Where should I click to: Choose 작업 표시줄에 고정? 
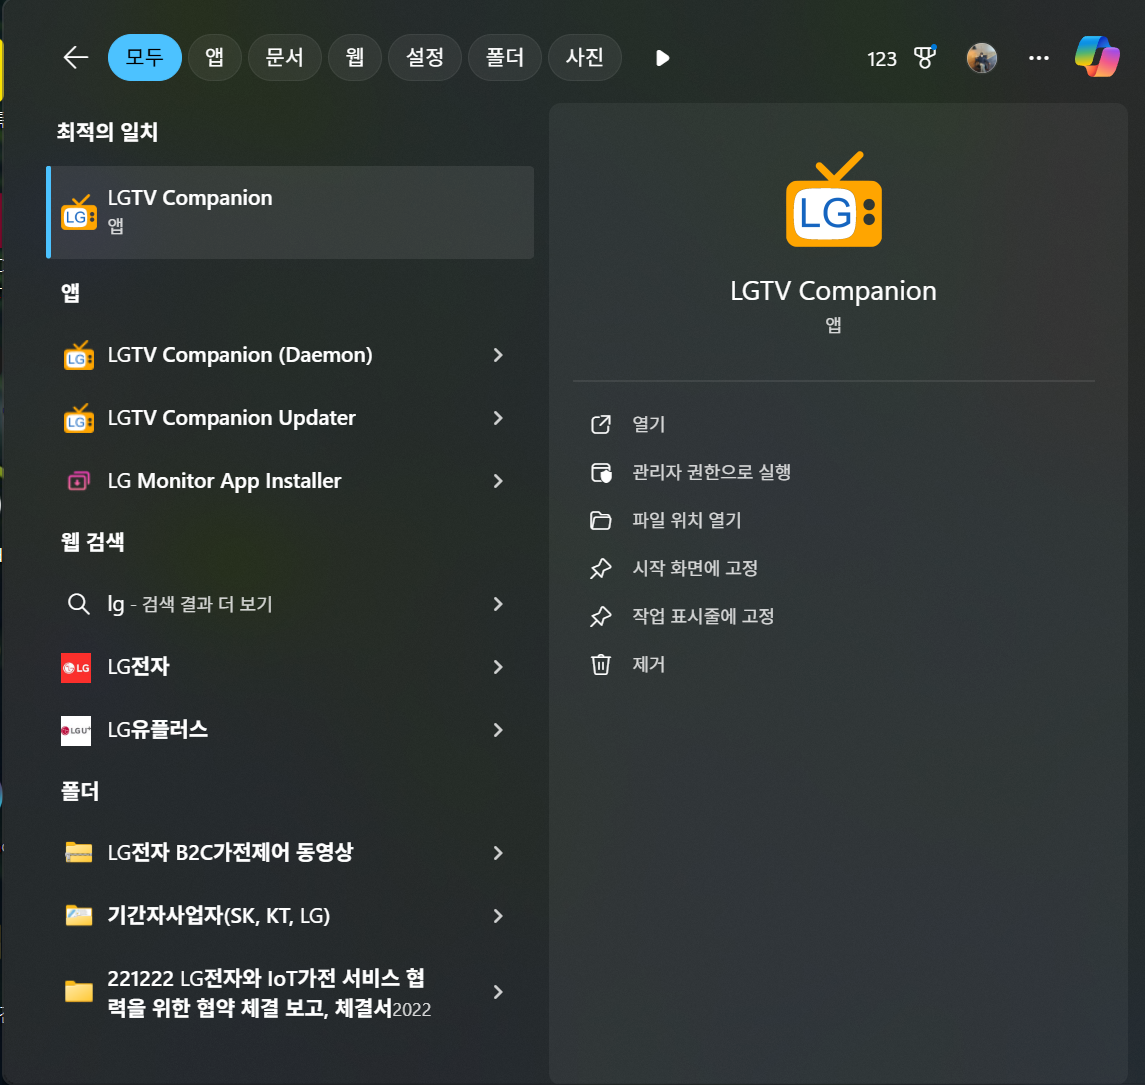[x=702, y=616]
